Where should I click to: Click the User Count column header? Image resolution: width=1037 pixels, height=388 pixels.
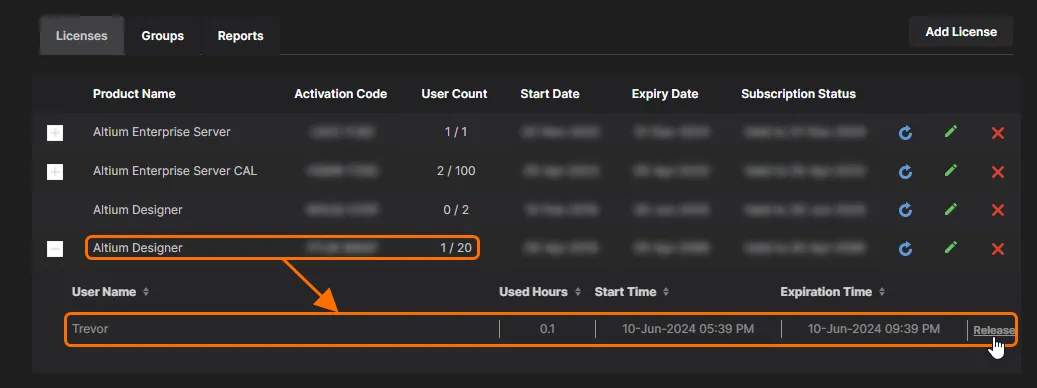(454, 94)
